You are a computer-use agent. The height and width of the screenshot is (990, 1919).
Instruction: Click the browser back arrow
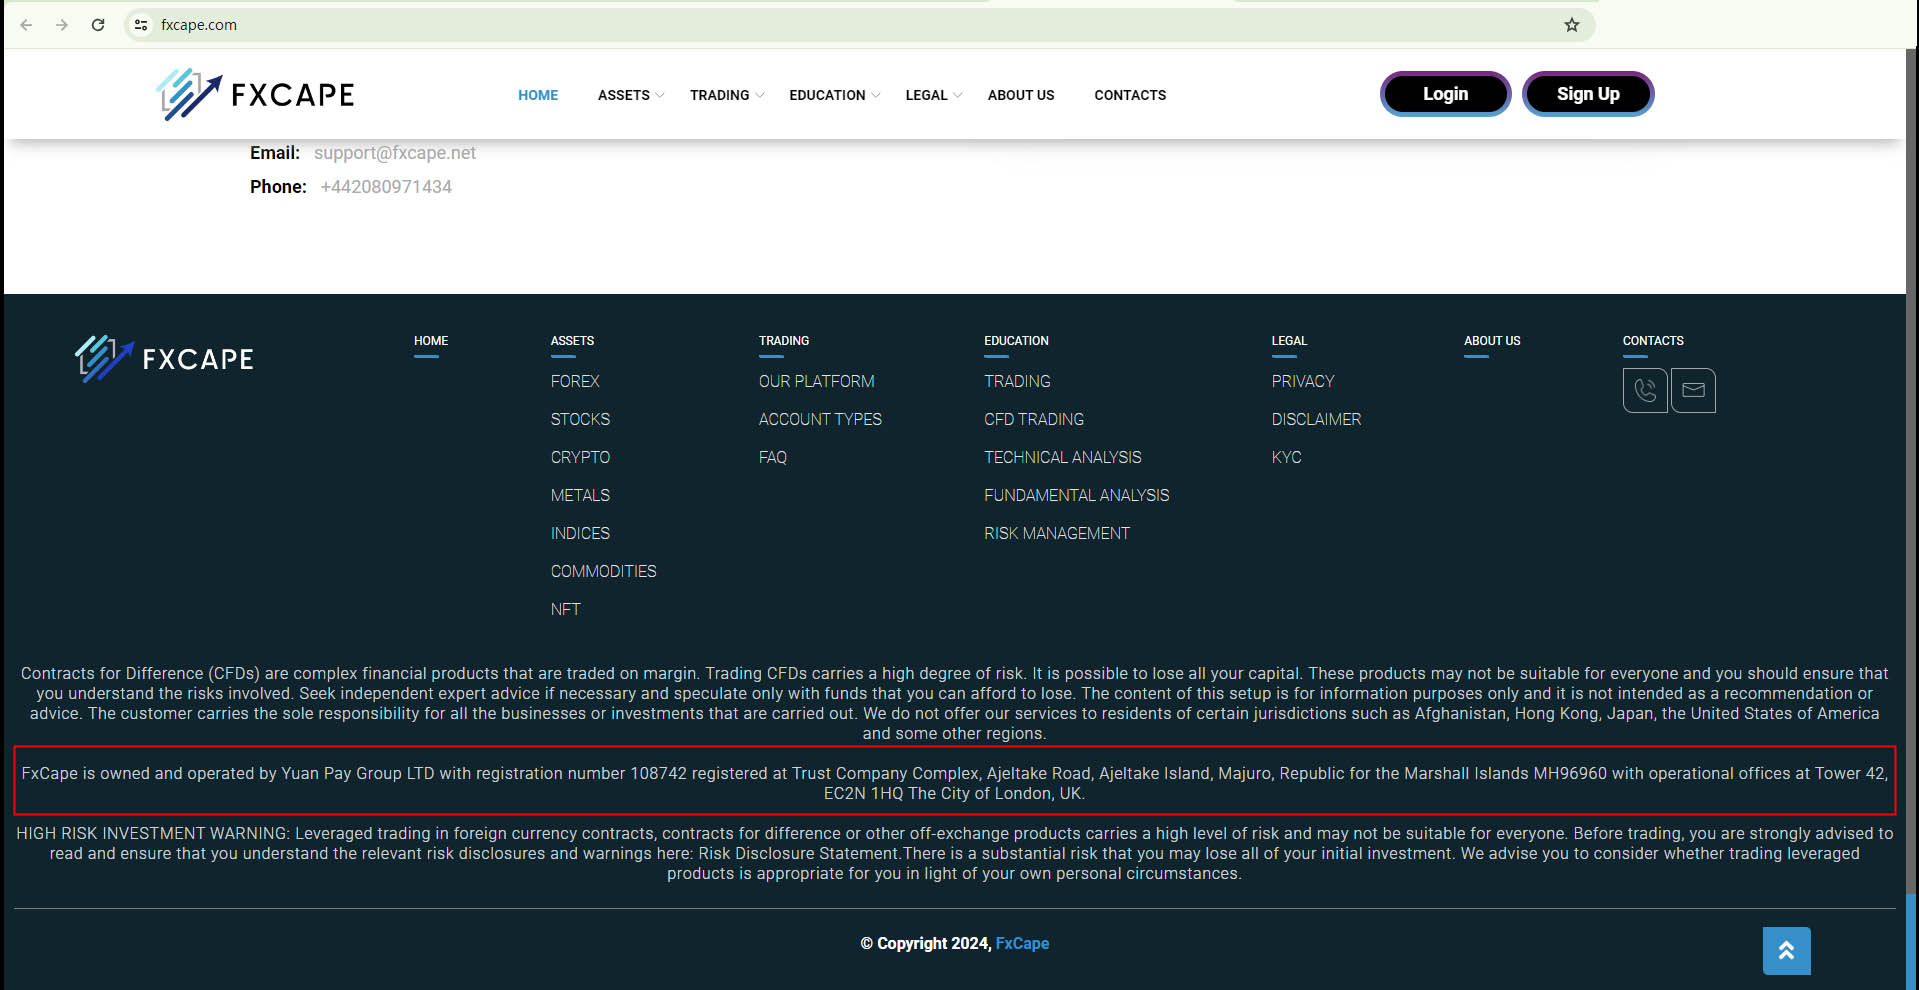point(26,25)
